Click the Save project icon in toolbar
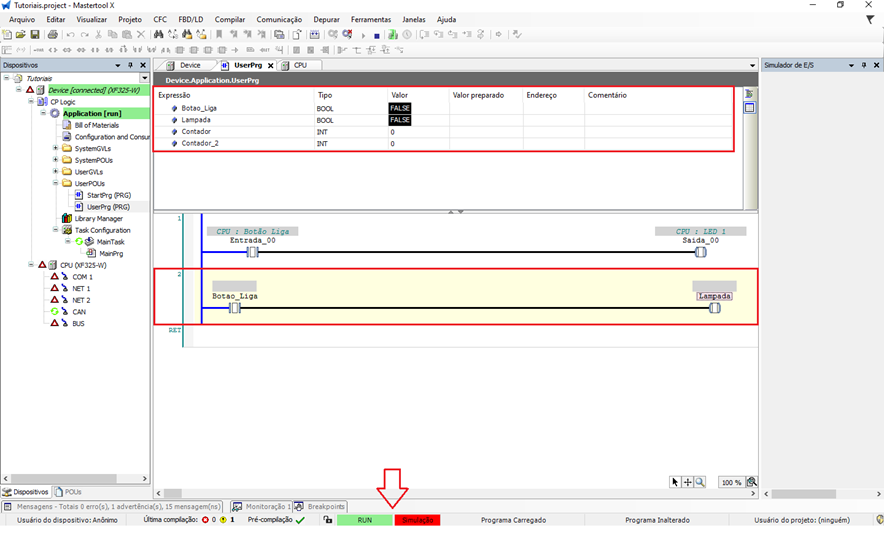Image resolution: width=884 pixels, height=552 pixels. (x=35, y=35)
